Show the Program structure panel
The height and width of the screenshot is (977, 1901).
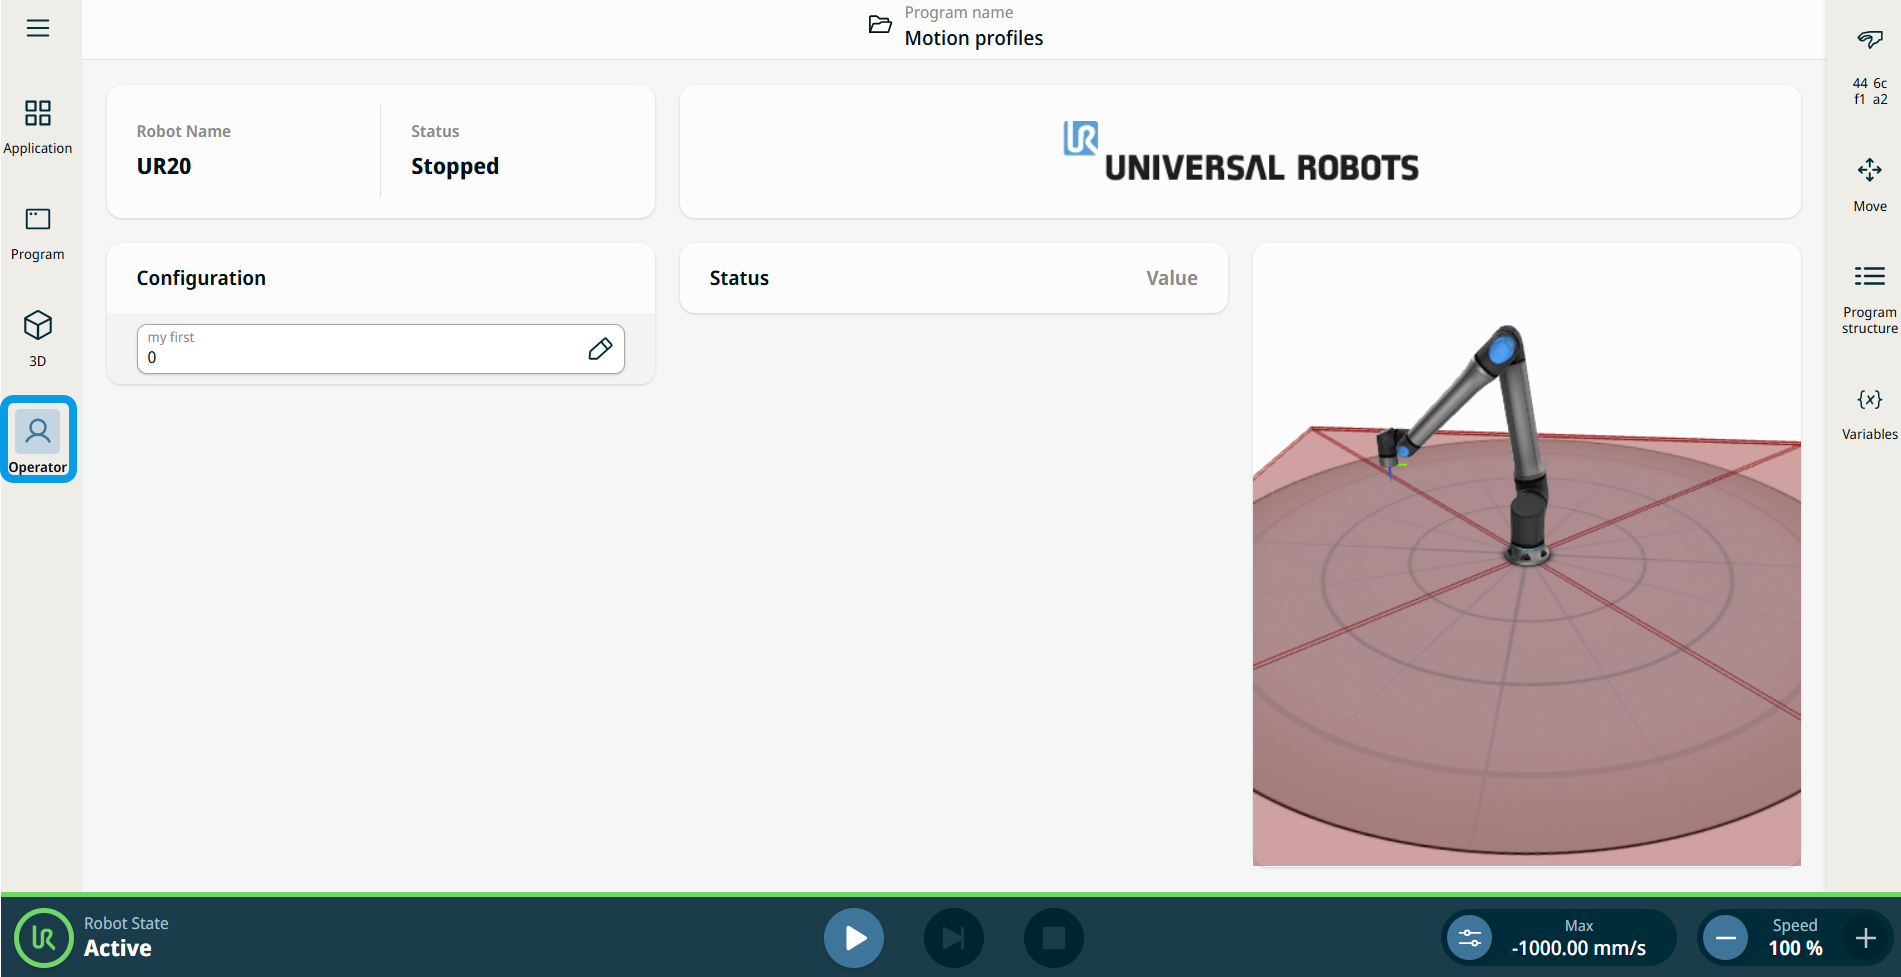(1869, 297)
